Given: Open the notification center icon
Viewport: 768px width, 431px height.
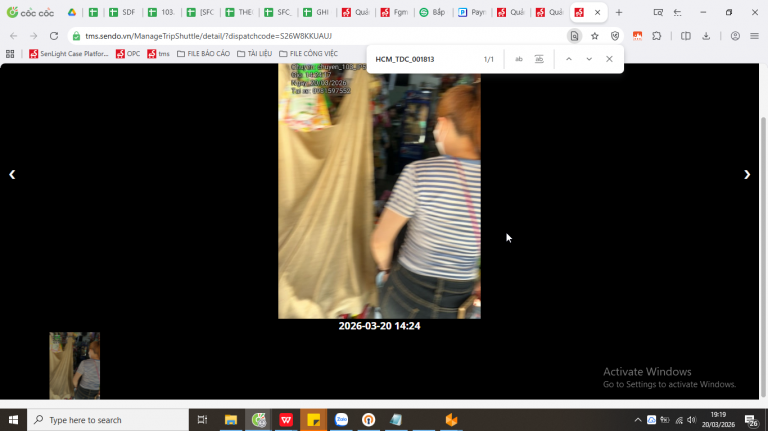Looking at the screenshot, I should 751,420.
